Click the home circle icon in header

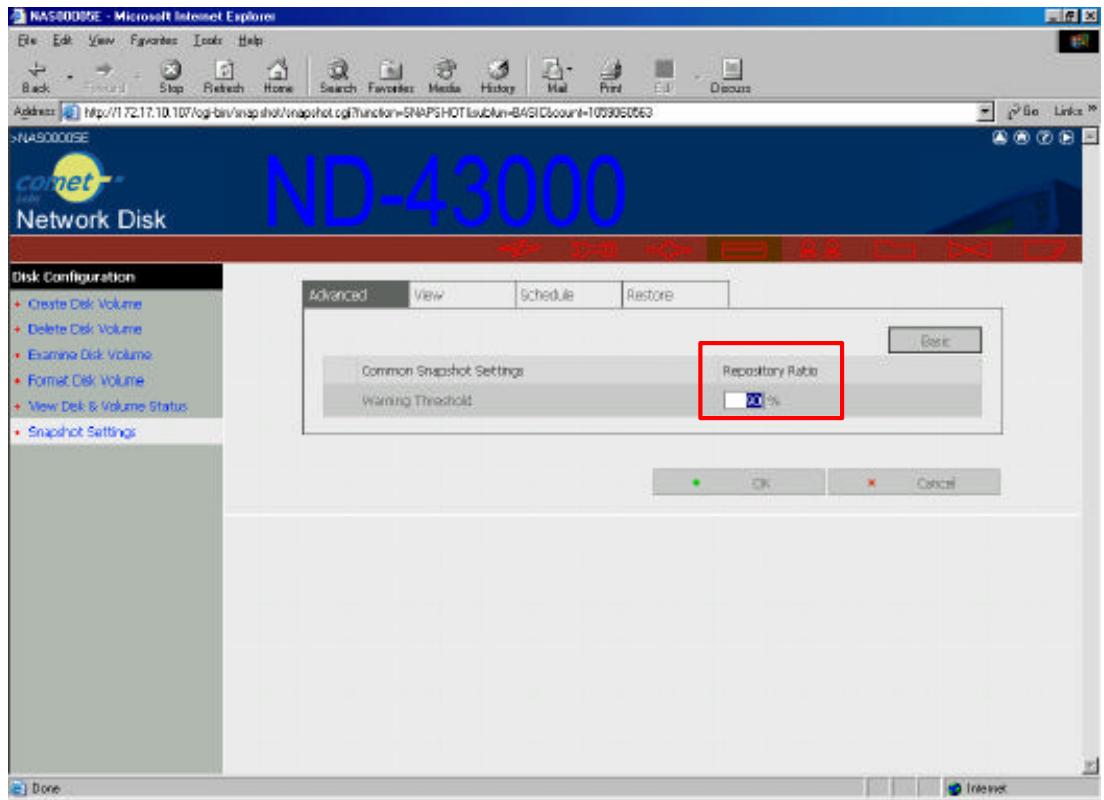click(x=1022, y=137)
